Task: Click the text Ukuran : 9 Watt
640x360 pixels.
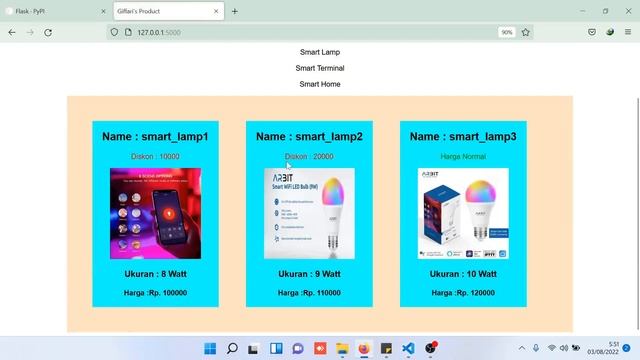Action: click(x=309, y=274)
